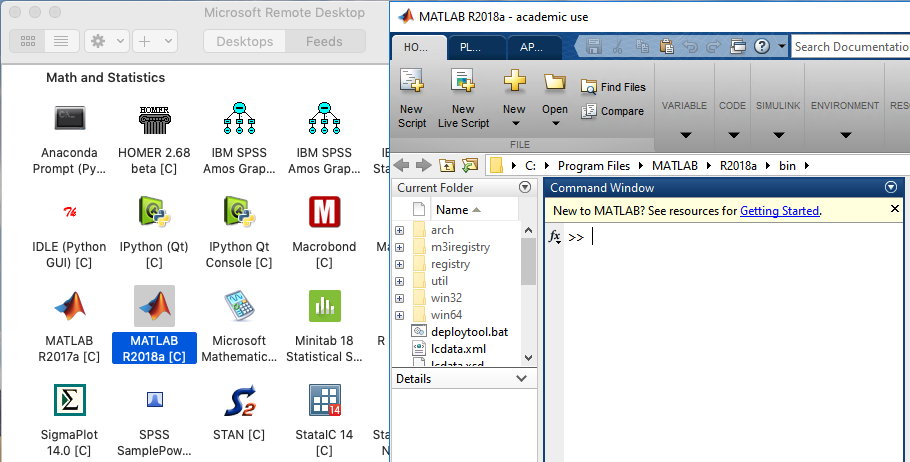Open MATLAB Help question mark icon

(x=762, y=46)
